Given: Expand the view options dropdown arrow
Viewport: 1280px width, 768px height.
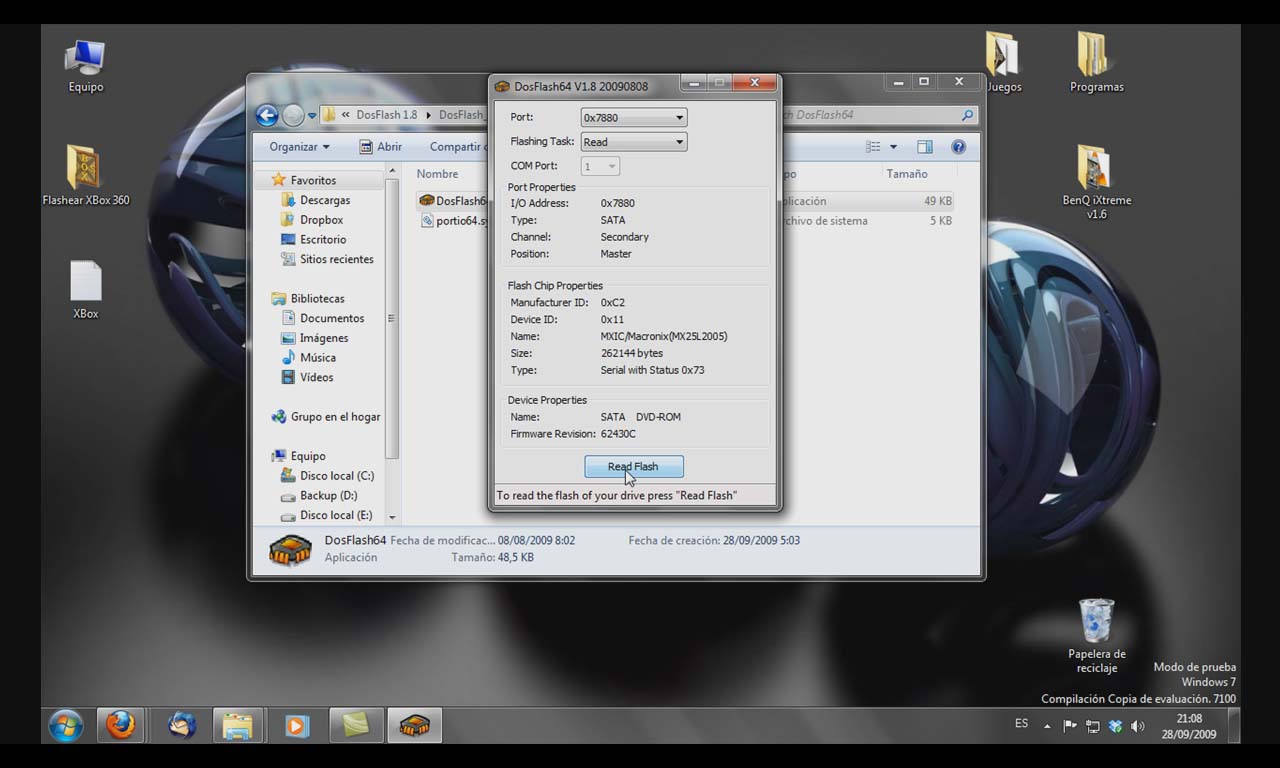Looking at the screenshot, I should coord(893,147).
